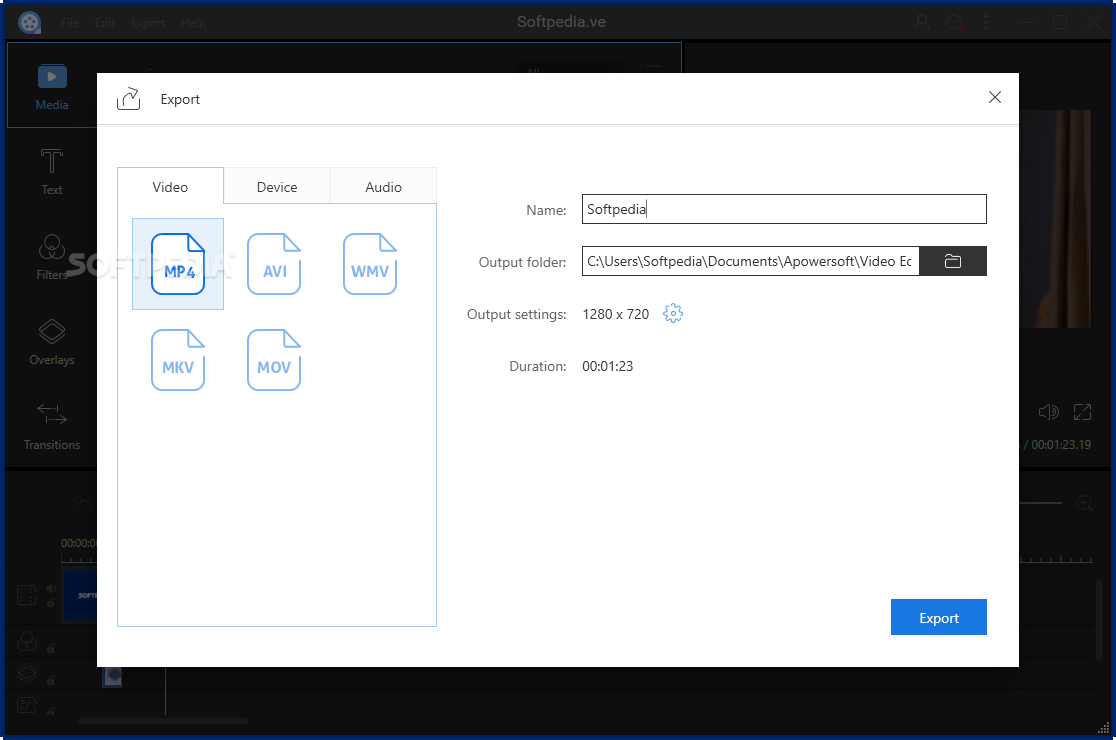Open the feedback chat icon
This screenshot has width=1116, height=740.
click(954, 23)
